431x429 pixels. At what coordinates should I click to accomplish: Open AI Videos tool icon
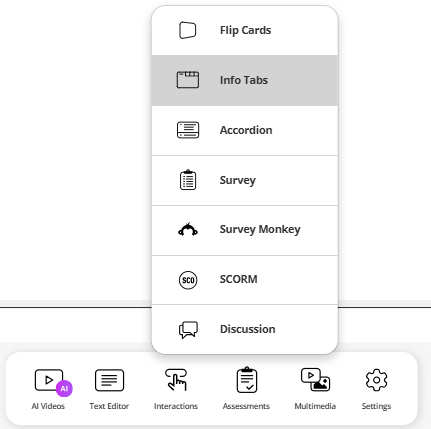point(49,380)
